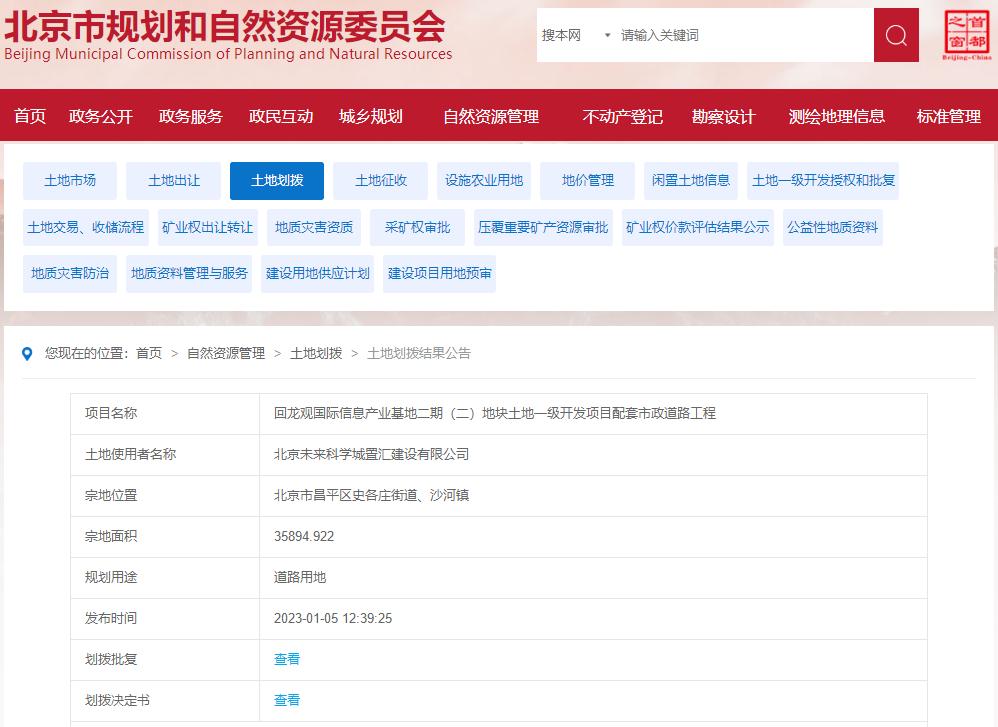Open the 搜本网 search scope dropdown

point(575,35)
